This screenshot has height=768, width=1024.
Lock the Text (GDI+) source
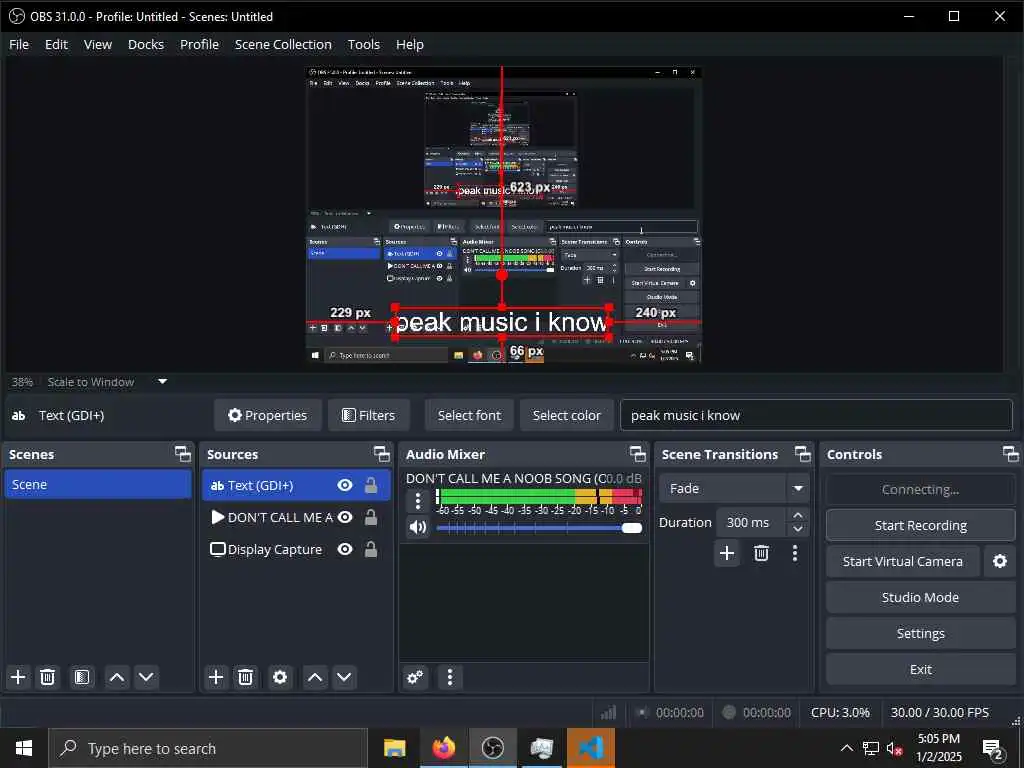point(371,485)
